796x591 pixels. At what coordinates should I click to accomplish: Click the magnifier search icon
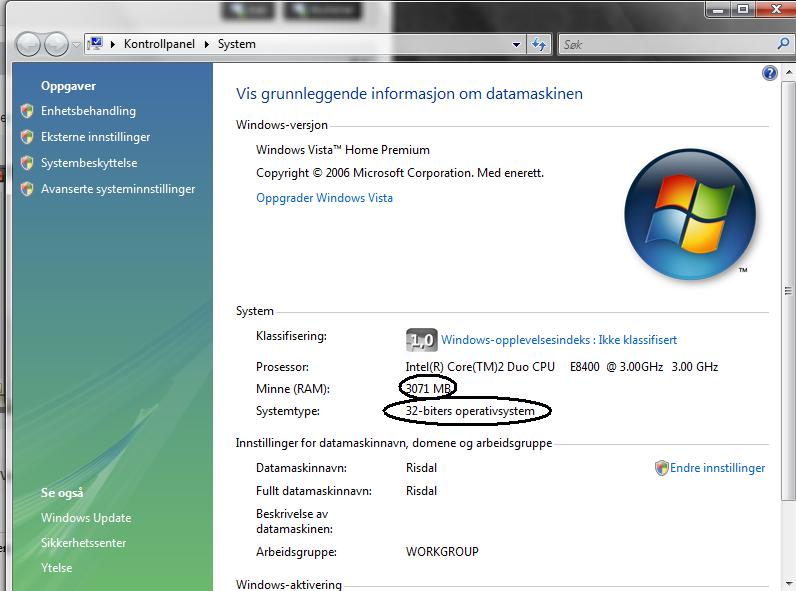tap(783, 44)
